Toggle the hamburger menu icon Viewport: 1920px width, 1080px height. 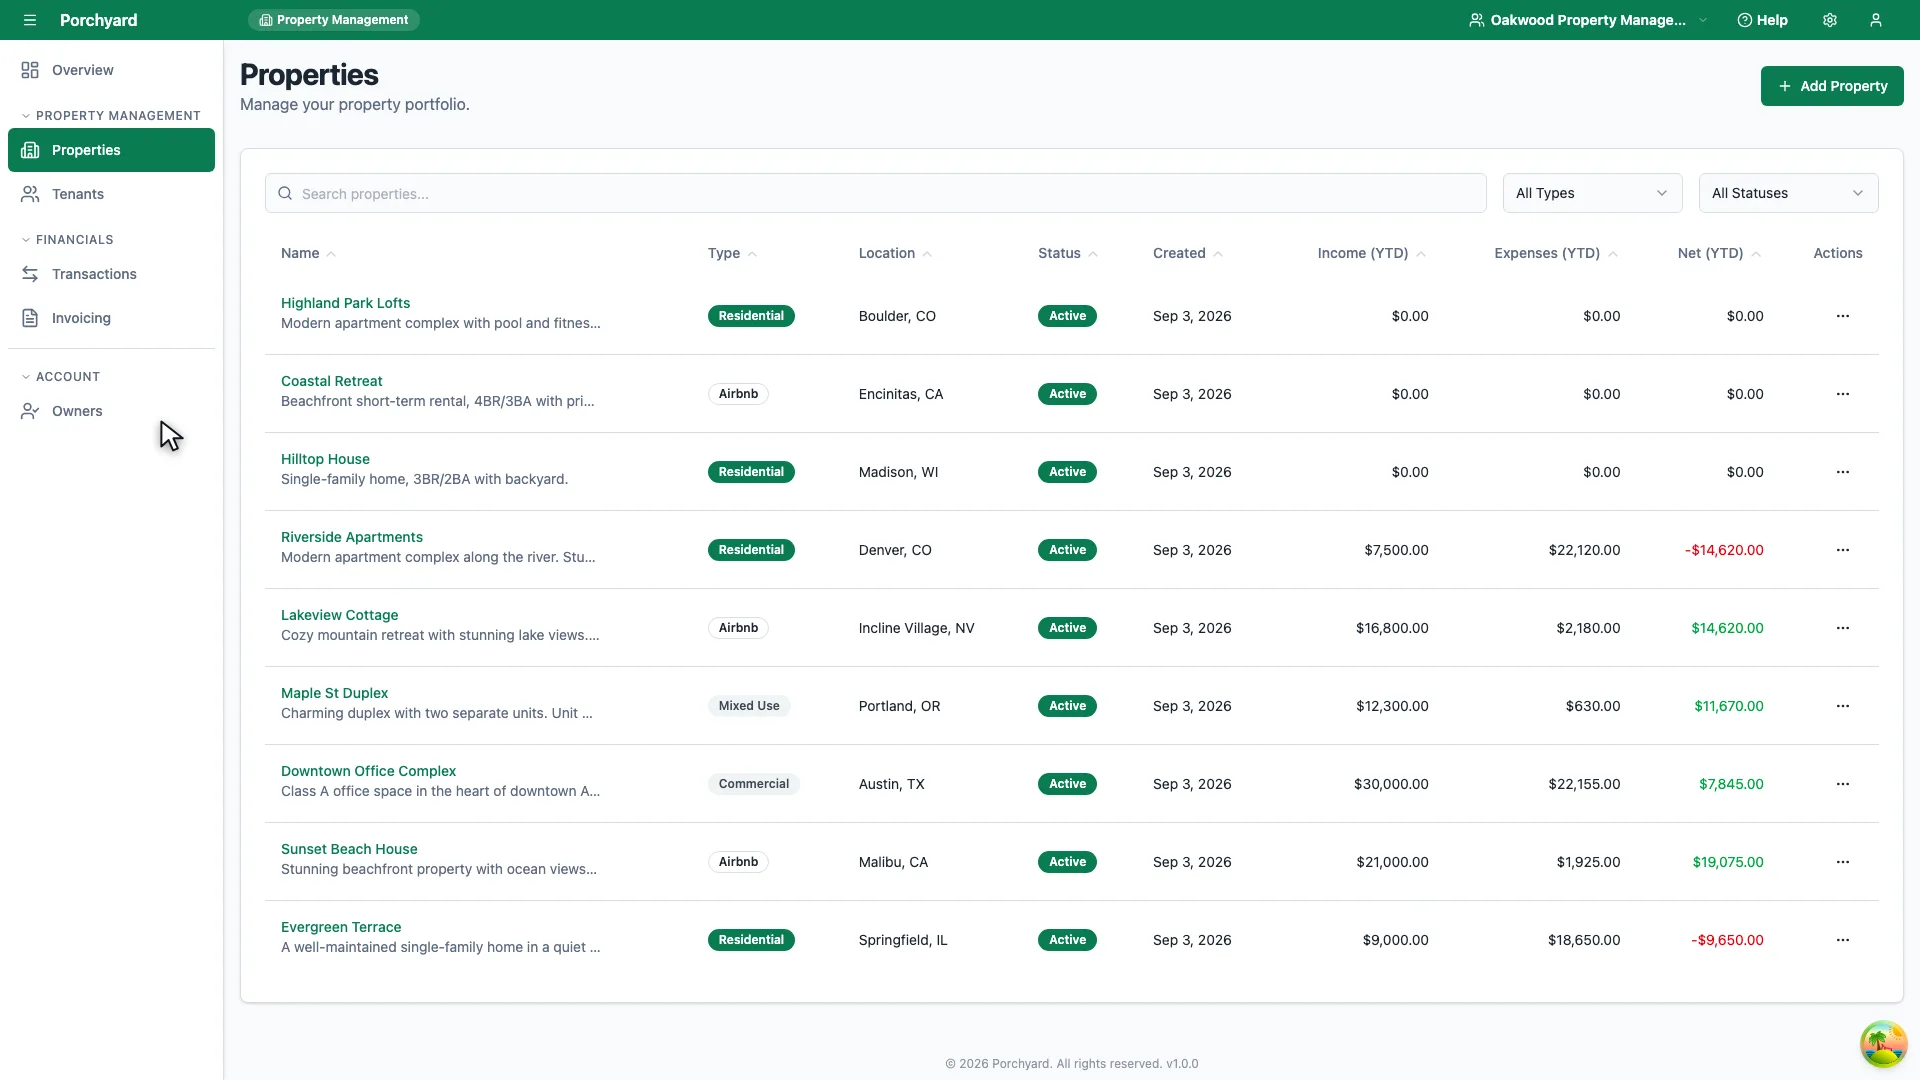click(30, 20)
